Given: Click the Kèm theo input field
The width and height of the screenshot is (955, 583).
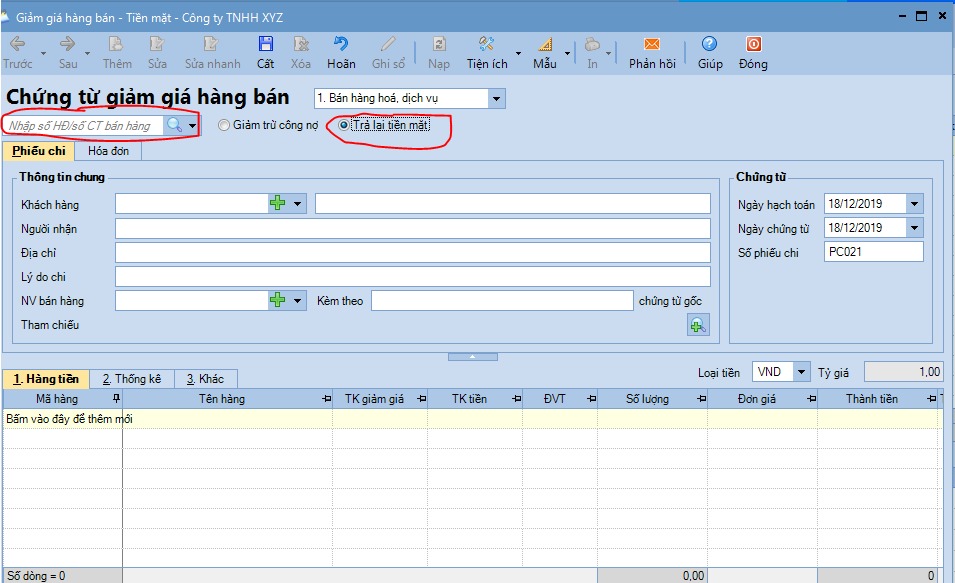Looking at the screenshot, I should click(502, 300).
